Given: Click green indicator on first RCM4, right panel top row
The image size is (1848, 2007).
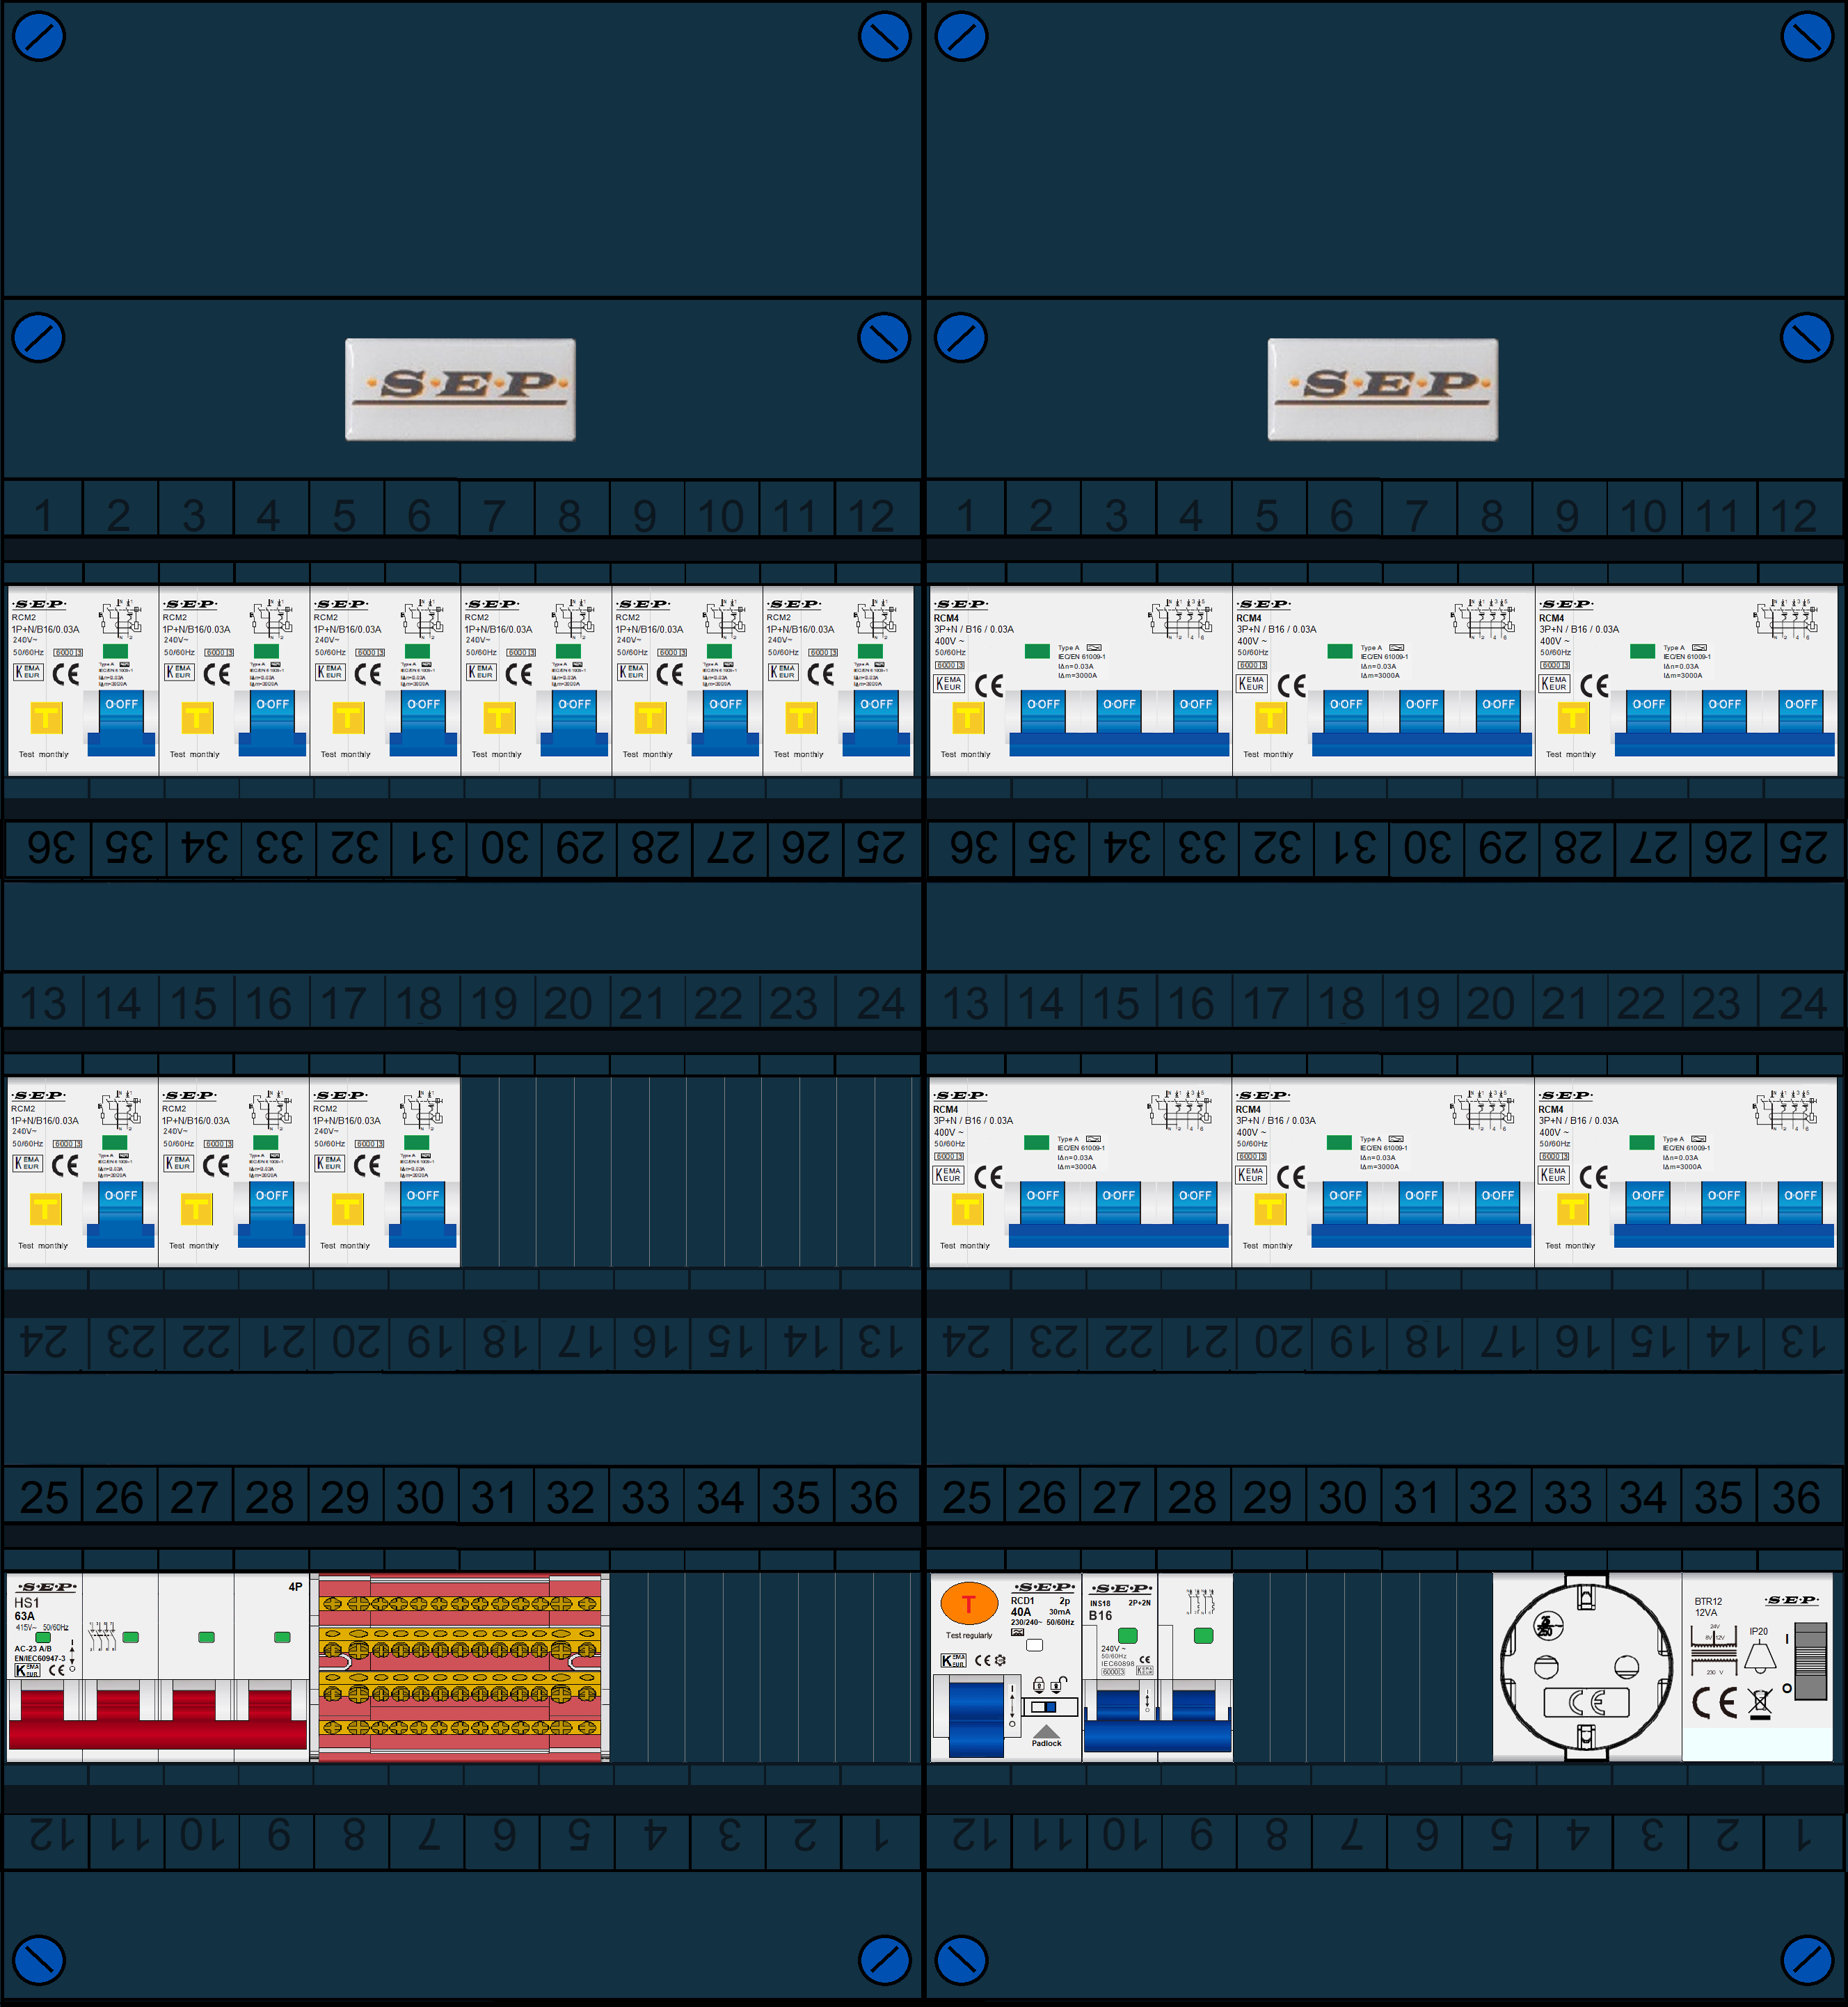Looking at the screenshot, I should (x=1037, y=651).
